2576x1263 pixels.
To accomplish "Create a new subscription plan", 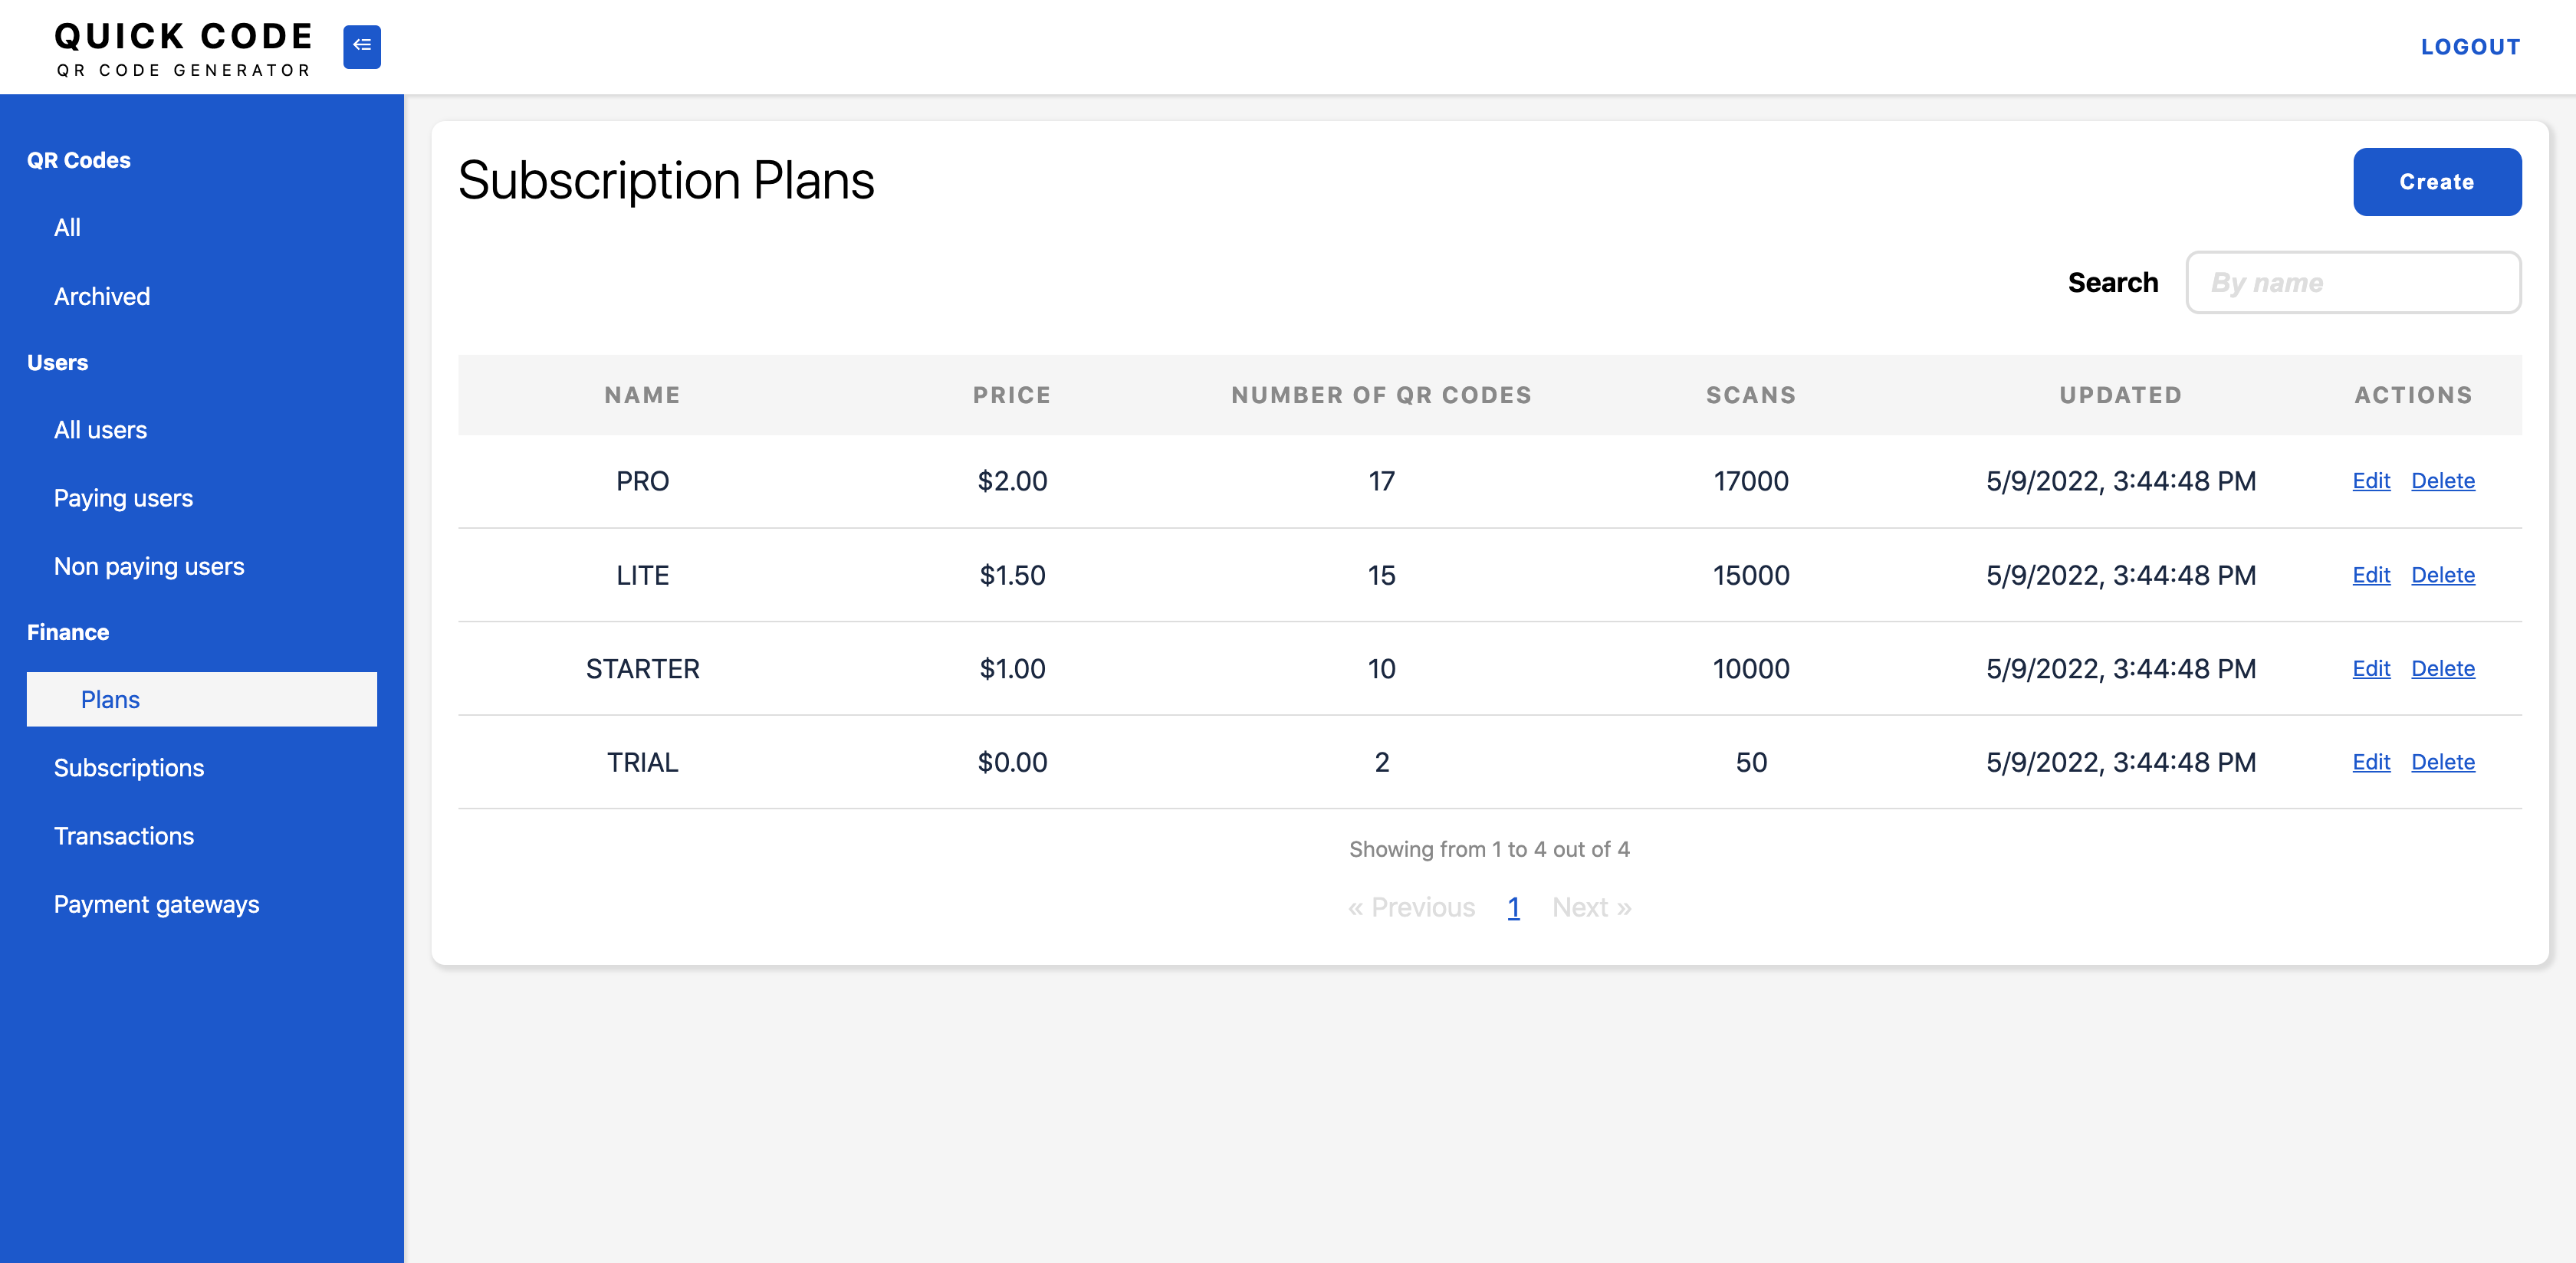I will 2437,181.
